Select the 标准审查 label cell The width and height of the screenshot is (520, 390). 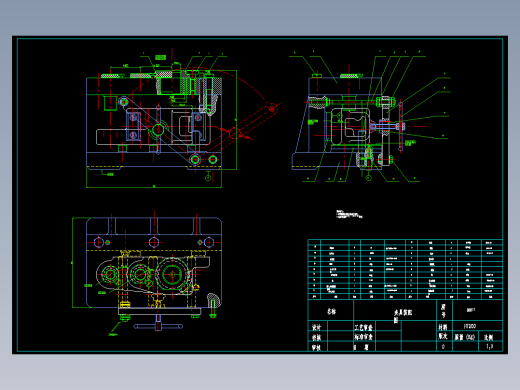(363, 337)
